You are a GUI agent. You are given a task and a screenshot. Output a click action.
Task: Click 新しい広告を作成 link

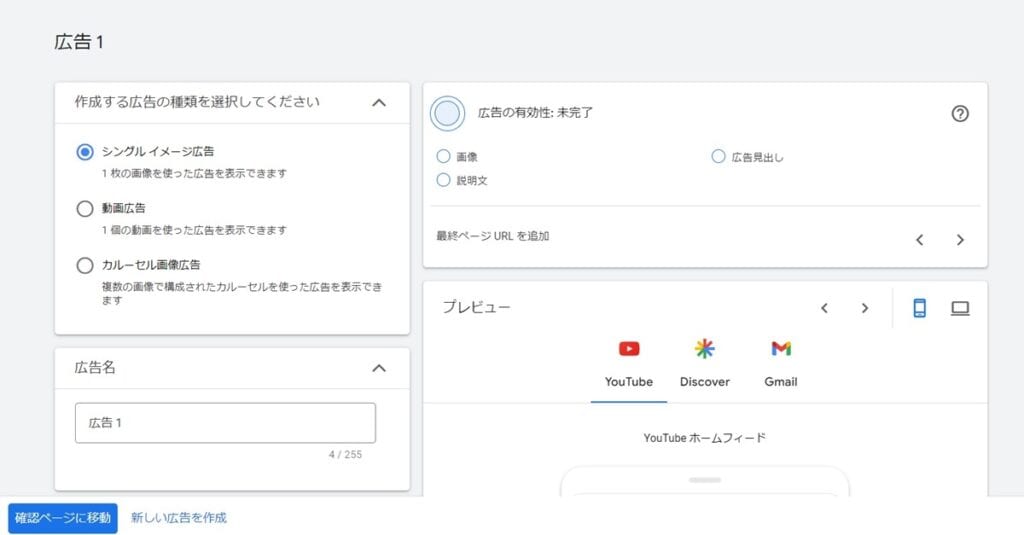[179, 518]
